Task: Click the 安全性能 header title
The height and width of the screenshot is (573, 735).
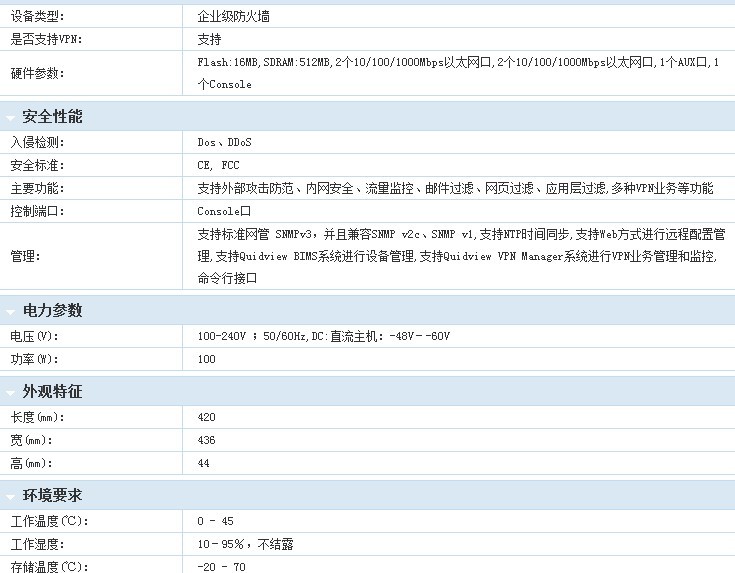Action: coord(52,117)
